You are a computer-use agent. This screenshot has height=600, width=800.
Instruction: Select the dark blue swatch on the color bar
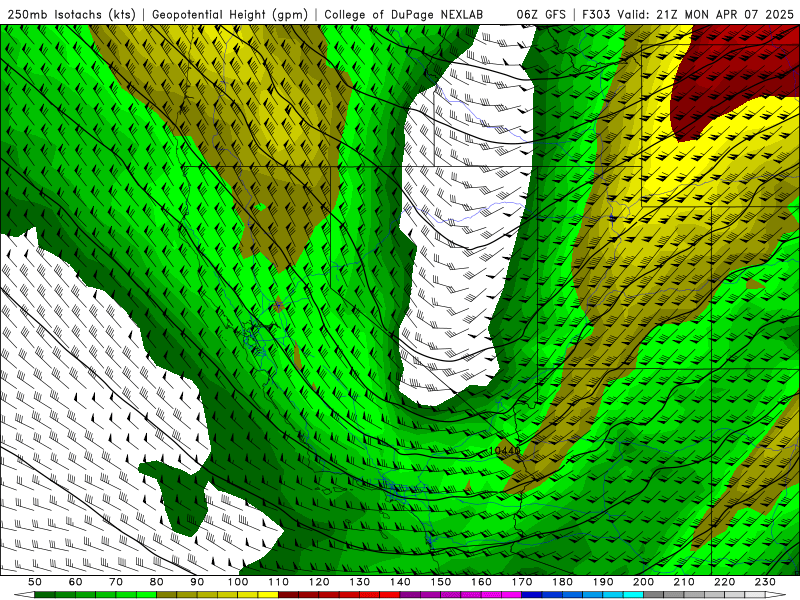[532, 595]
